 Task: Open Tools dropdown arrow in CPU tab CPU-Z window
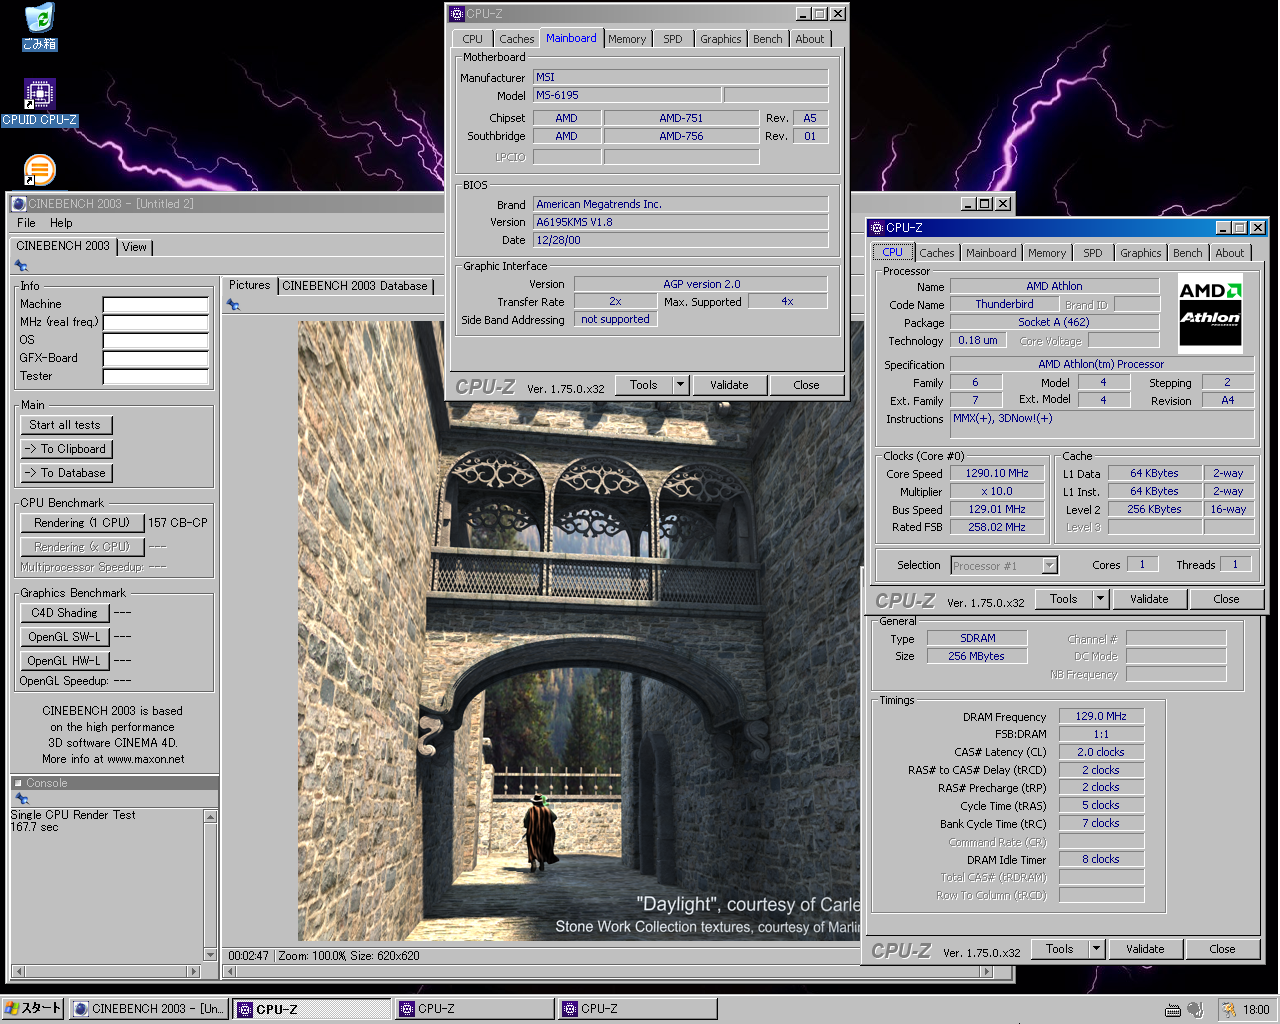click(1100, 599)
